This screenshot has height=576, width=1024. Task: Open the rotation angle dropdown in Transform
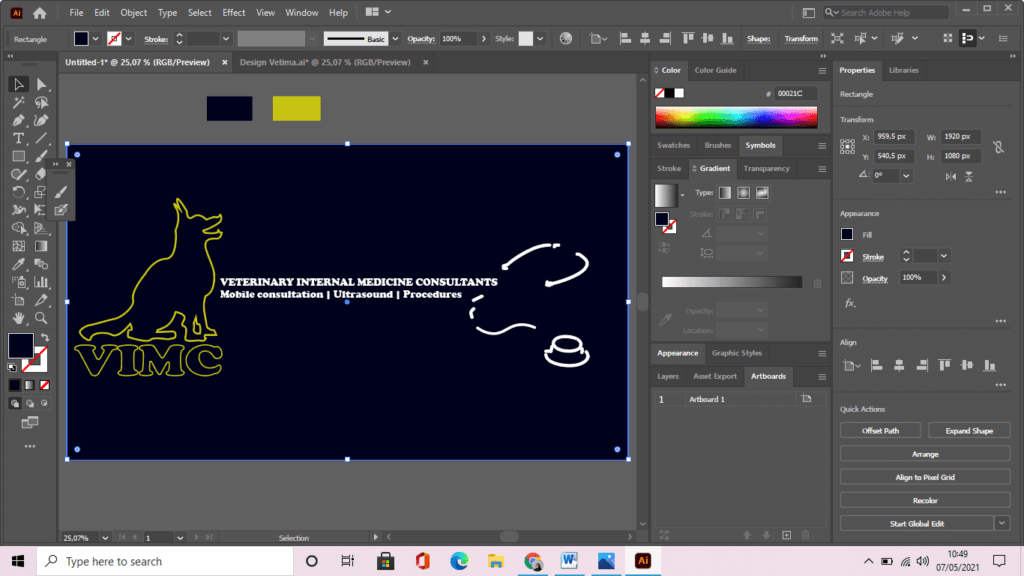[x=906, y=176]
